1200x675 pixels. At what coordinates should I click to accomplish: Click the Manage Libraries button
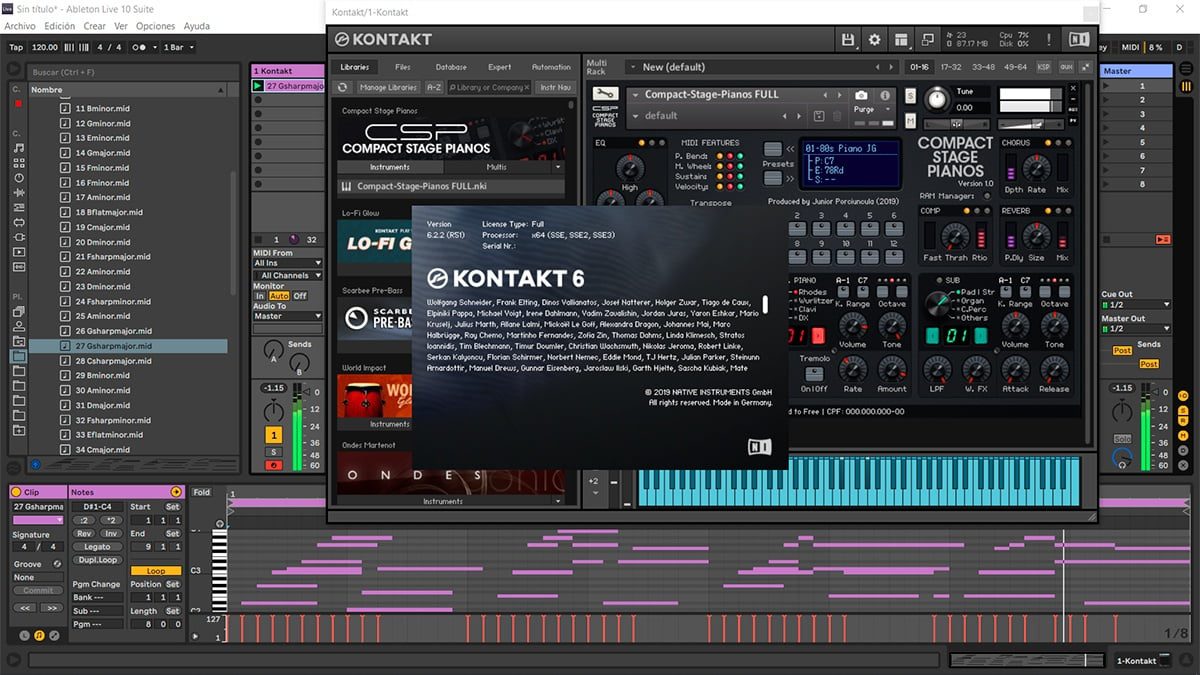point(388,88)
